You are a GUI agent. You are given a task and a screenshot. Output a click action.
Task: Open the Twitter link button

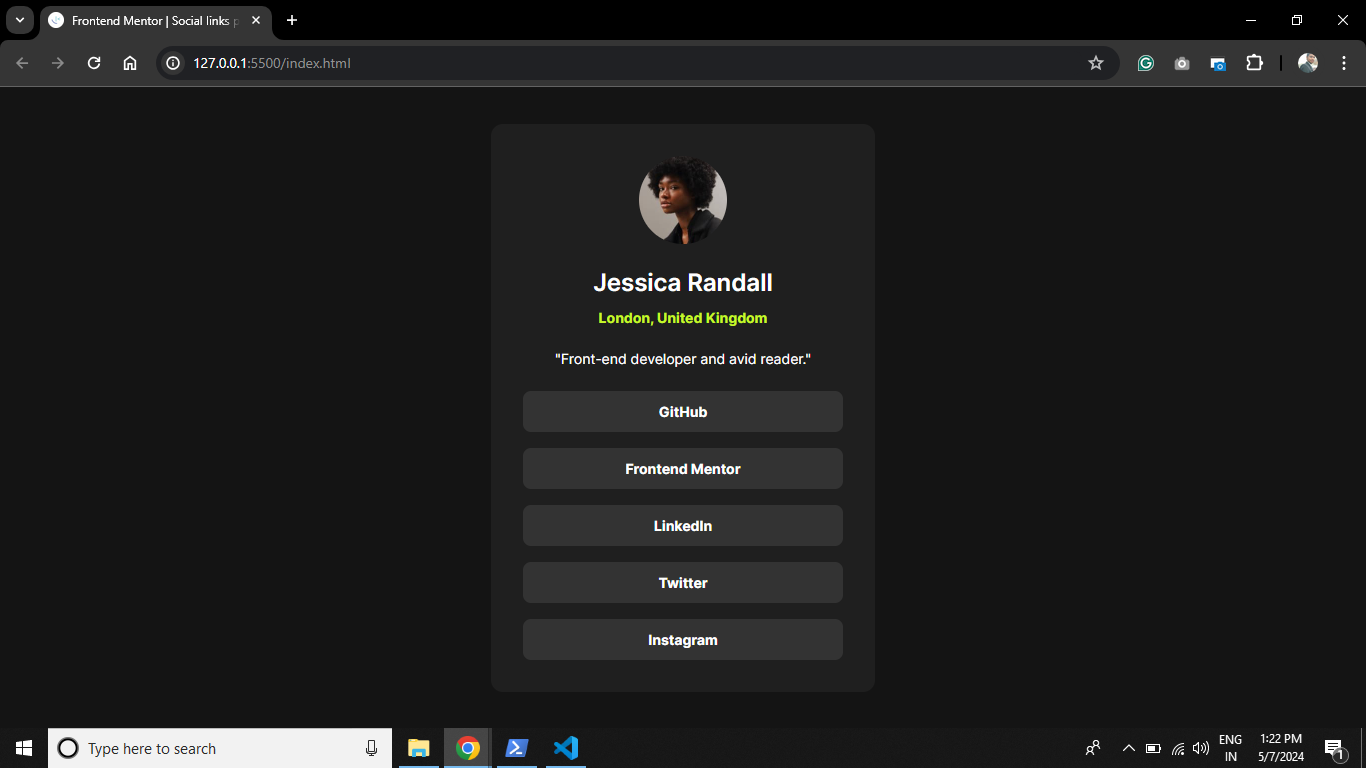(x=683, y=583)
